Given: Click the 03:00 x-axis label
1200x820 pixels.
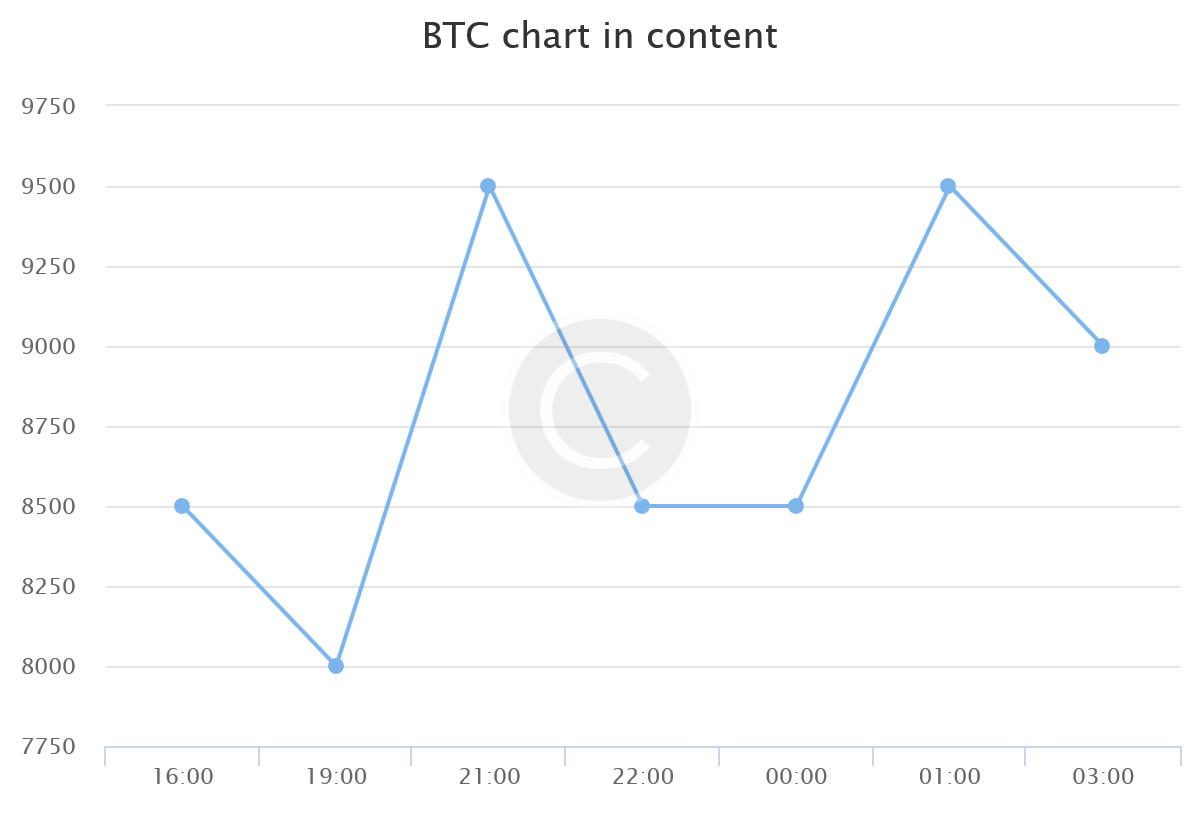Looking at the screenshot, I should pyautogui.click(x=1103, y=777).
